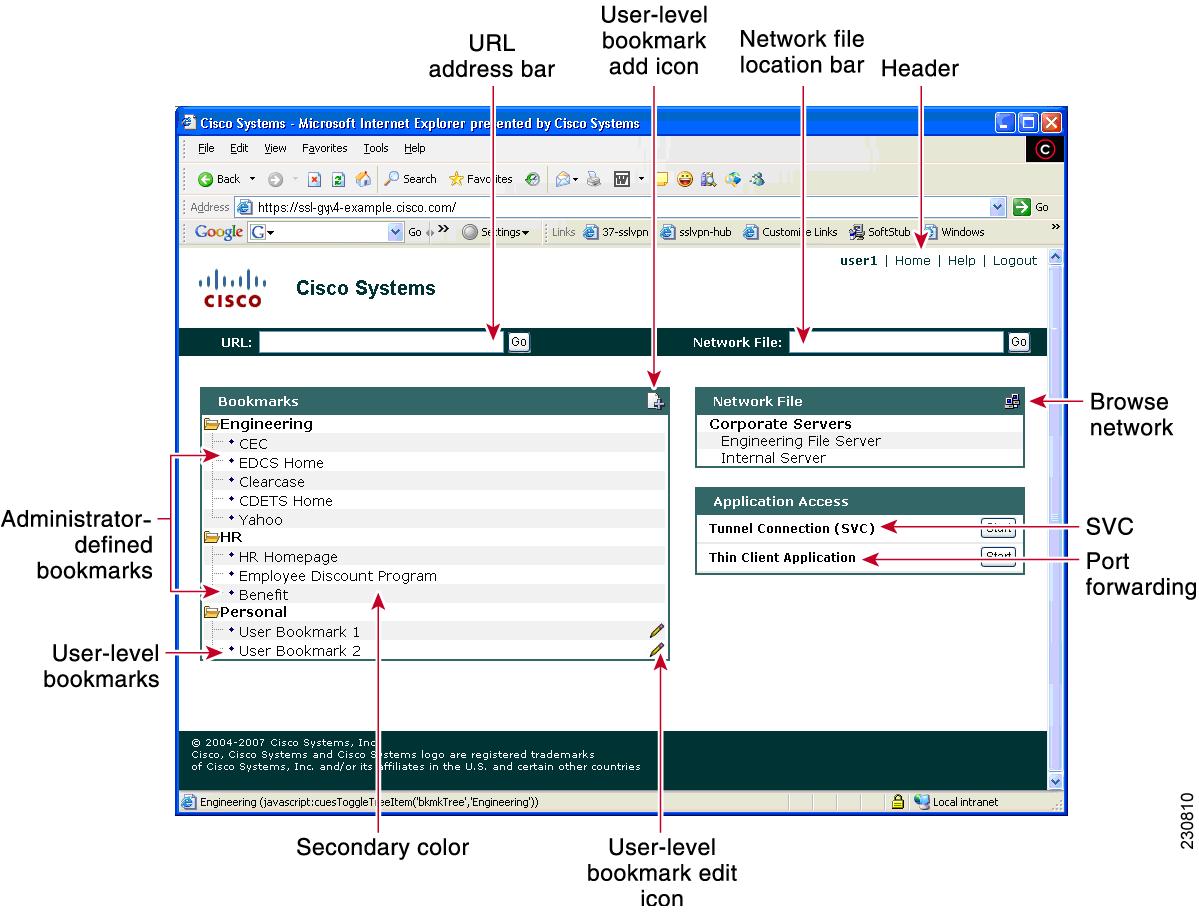Click the globe toolbar icon beside Research

[x=733, y=179]
